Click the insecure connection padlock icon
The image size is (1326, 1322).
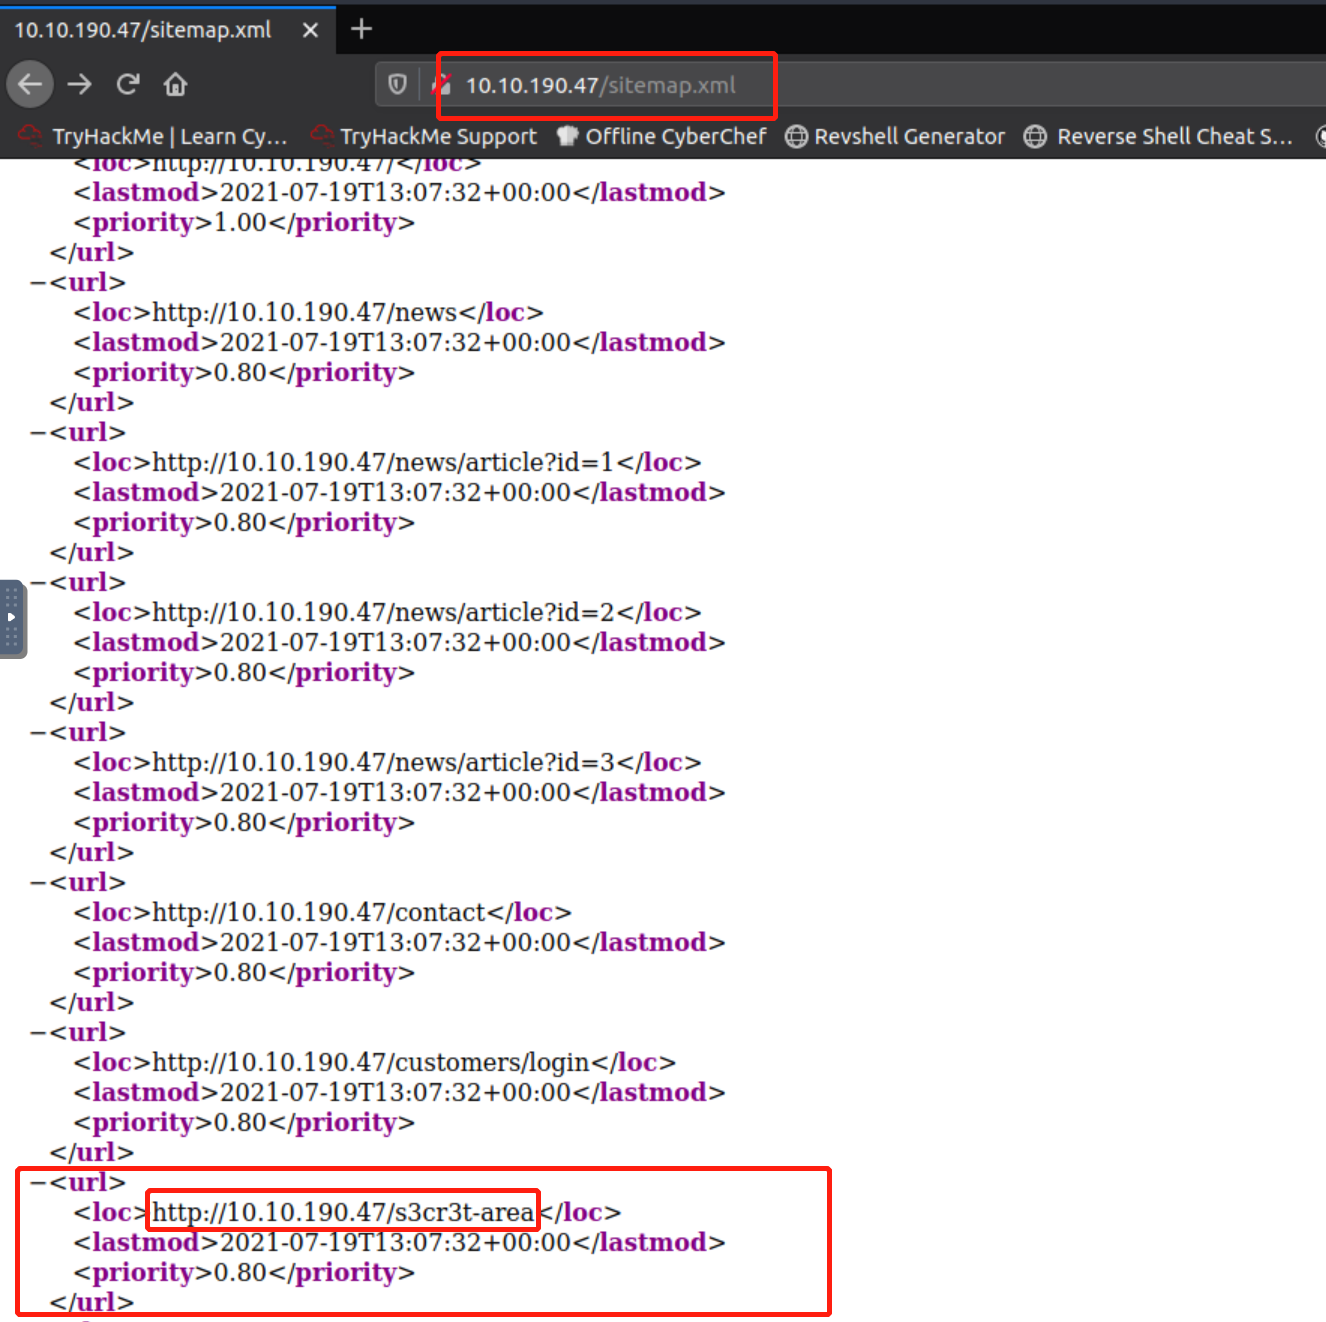pos(441,85)
